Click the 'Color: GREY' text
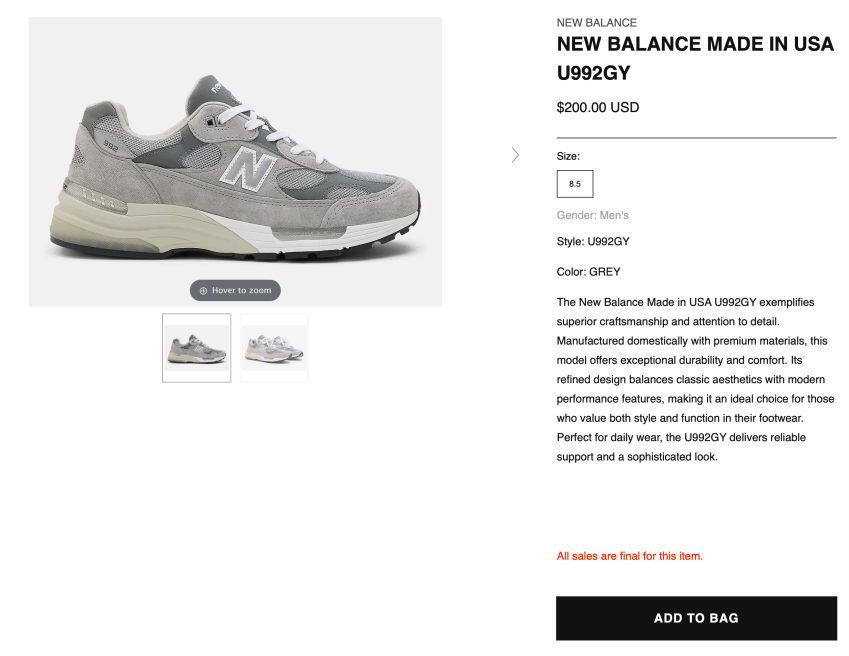 [x=589, y=272]
